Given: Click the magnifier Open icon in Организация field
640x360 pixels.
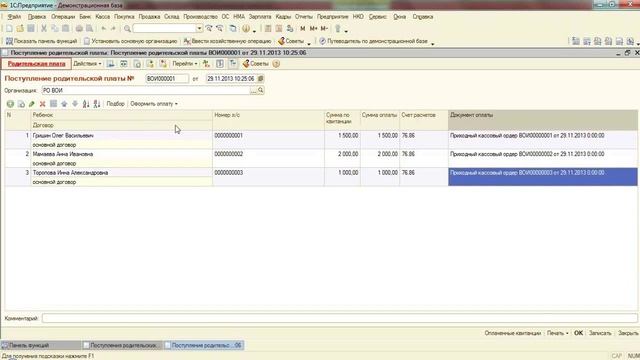Looking at the screenshot, I should pos(260,90).
